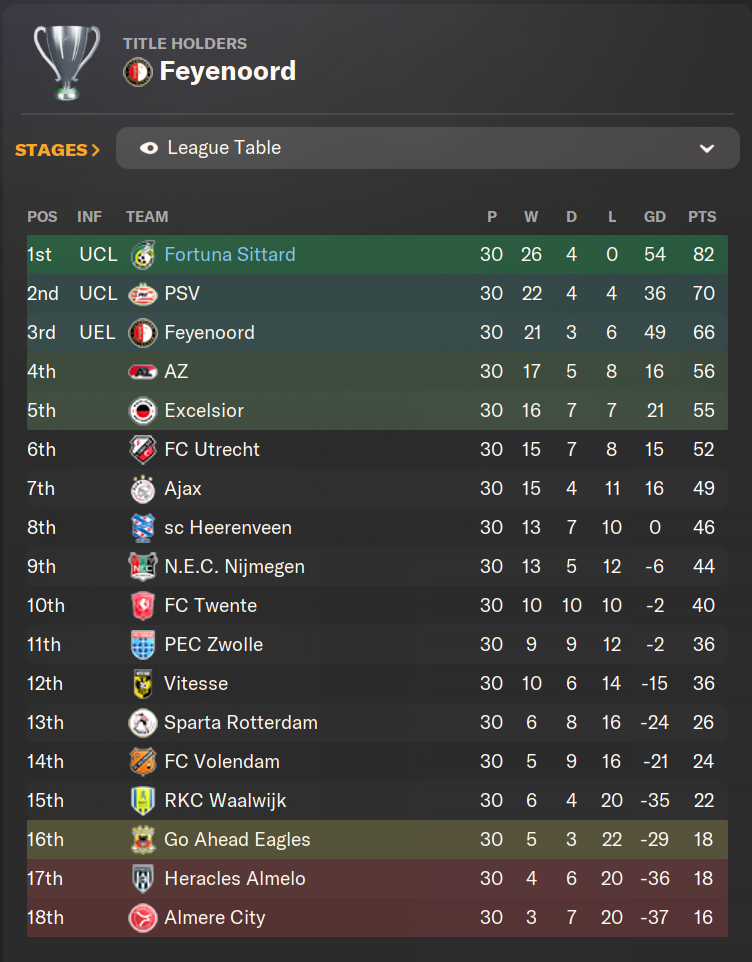
Task: Sort table by GD column header
Action: (654, 217)
